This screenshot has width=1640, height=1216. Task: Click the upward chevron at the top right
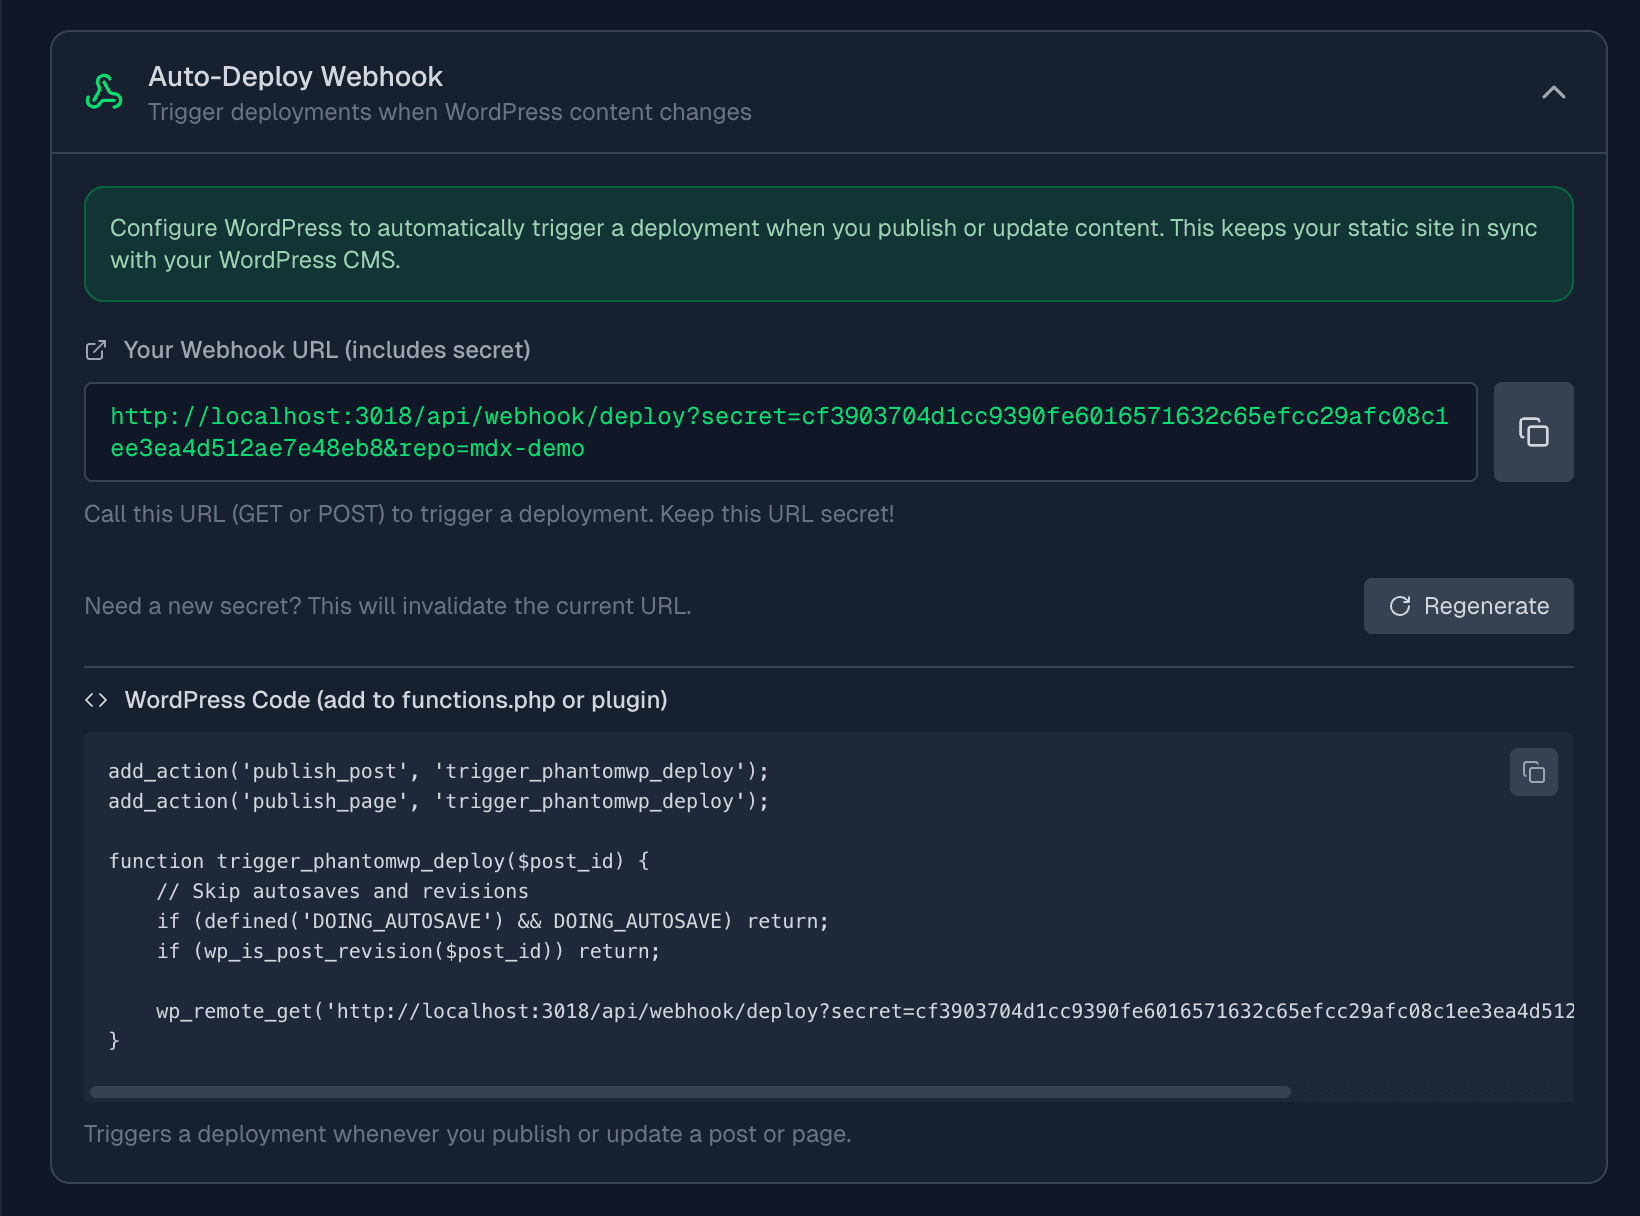(1553, 92)
